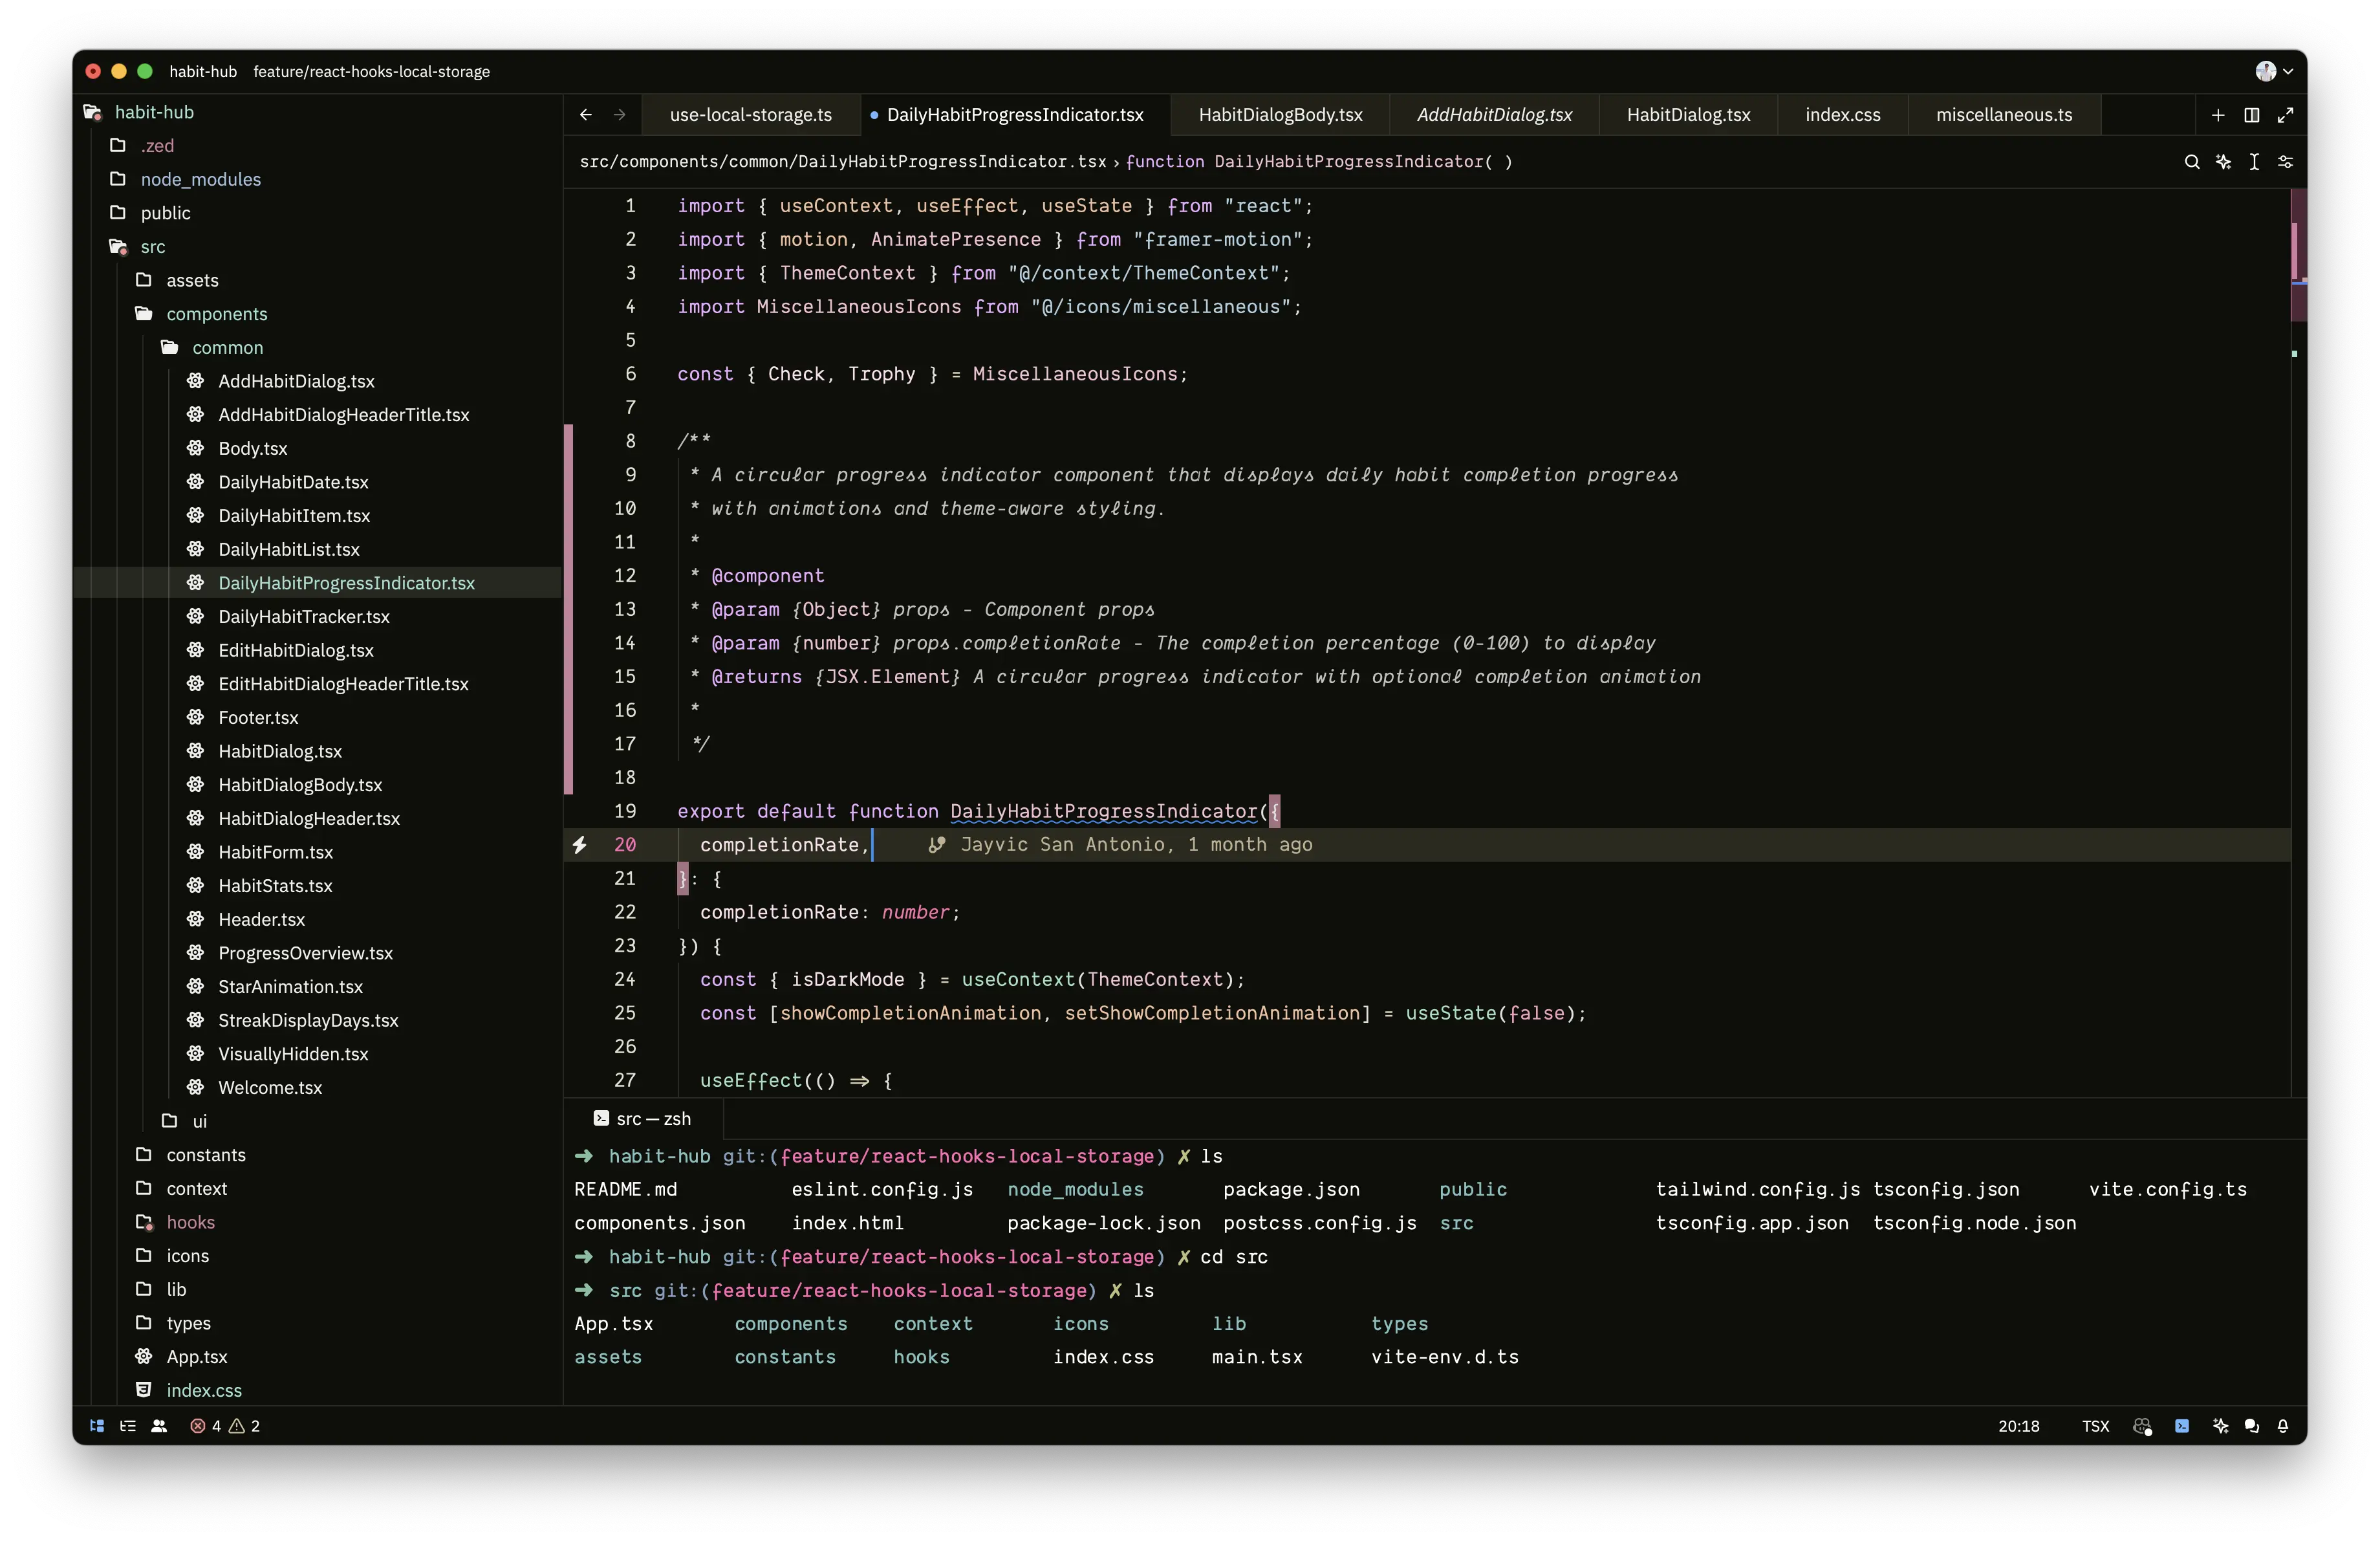2380x1541 pixels.
Task: Open the chat panel icon in status bar
Action: (x=2252, y=1426)
